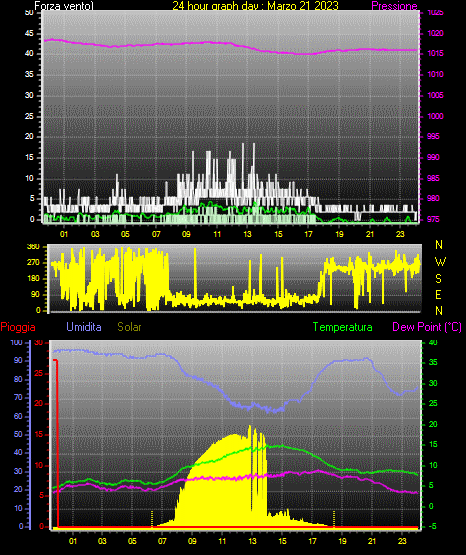Click the N compass label at top
The image size is (466, 555).
pos(439,245)
